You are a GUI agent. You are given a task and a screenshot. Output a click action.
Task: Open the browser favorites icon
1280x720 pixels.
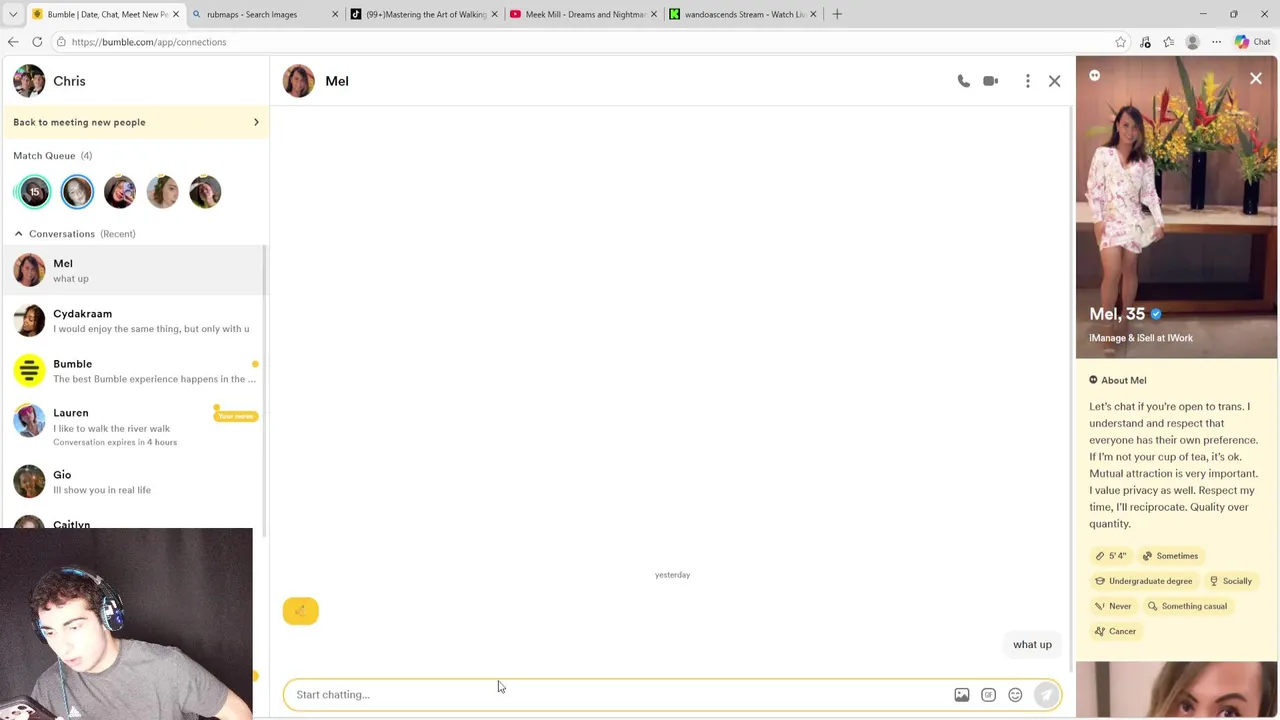(x=1168, y=42)
